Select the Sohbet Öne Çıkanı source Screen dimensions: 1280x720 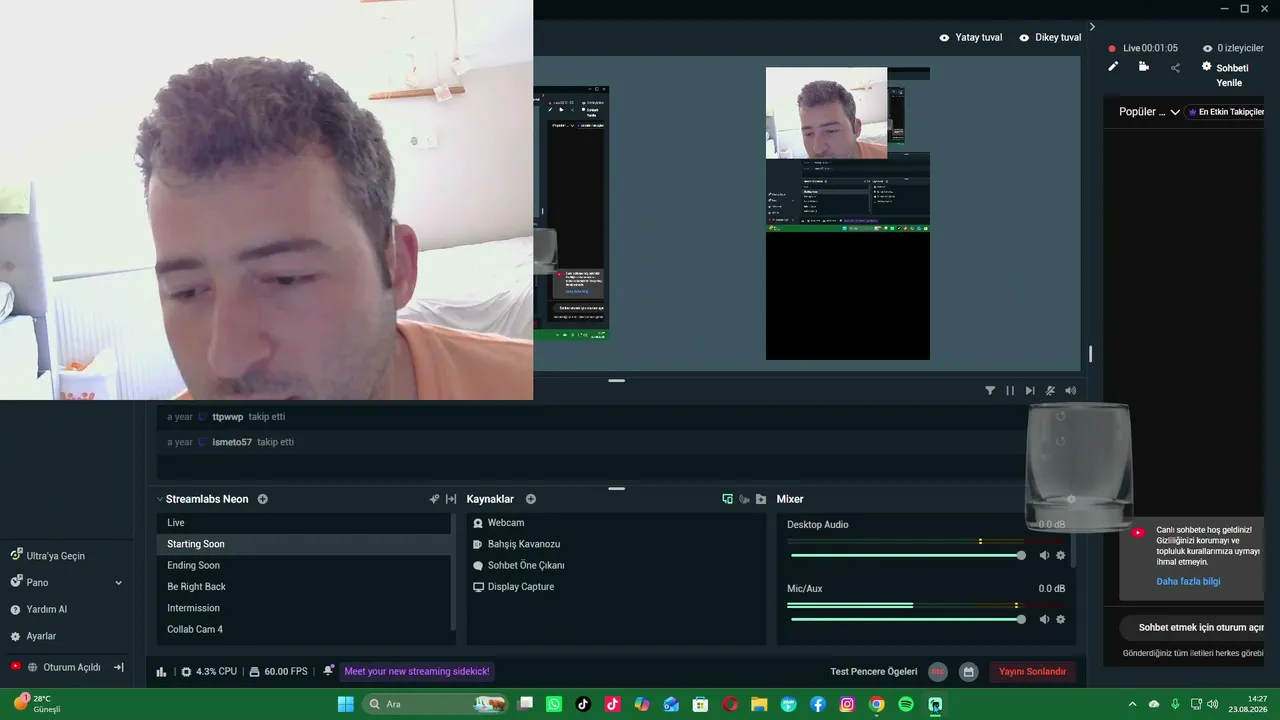(x=616, y=565)
